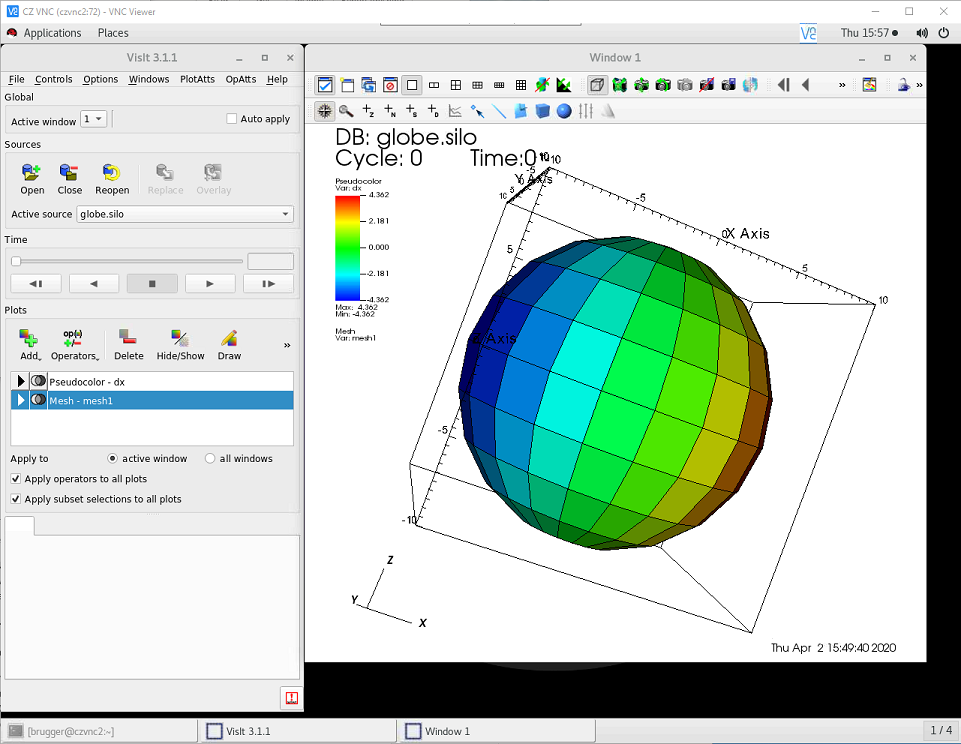Click the play forward button

210,284
